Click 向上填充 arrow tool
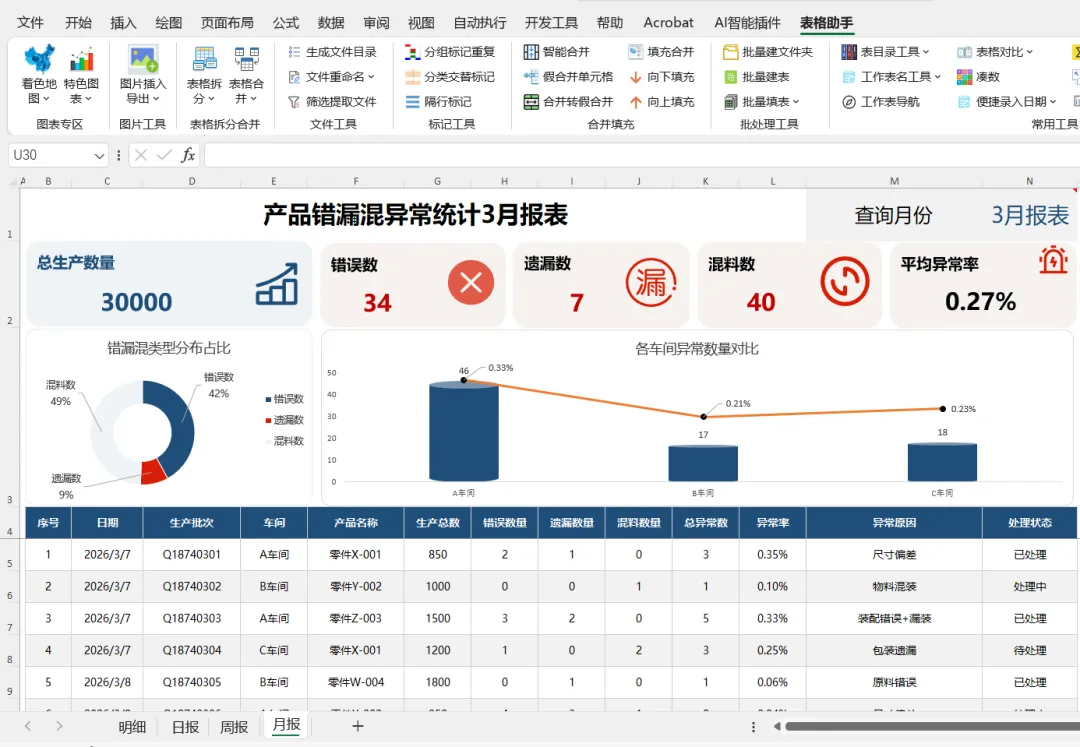This screenshot has width=1080, height=747. 661,102
